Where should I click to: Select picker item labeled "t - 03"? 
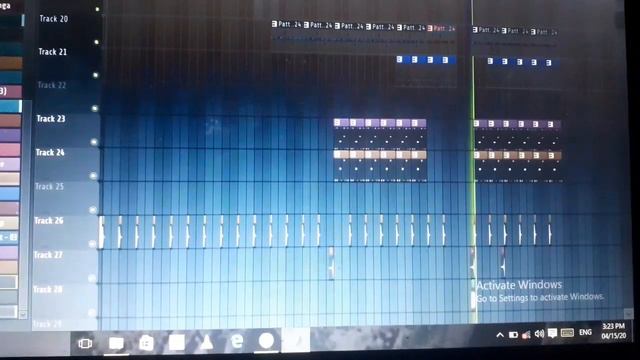tap(9, 237)
